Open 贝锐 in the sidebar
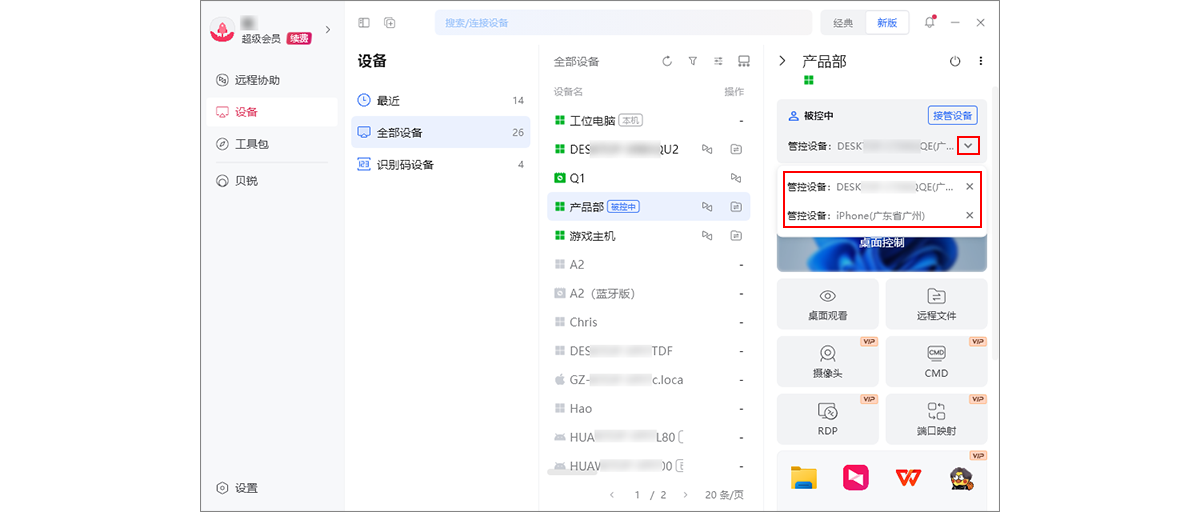1200x512 pixels. click(x=270, y=181)
